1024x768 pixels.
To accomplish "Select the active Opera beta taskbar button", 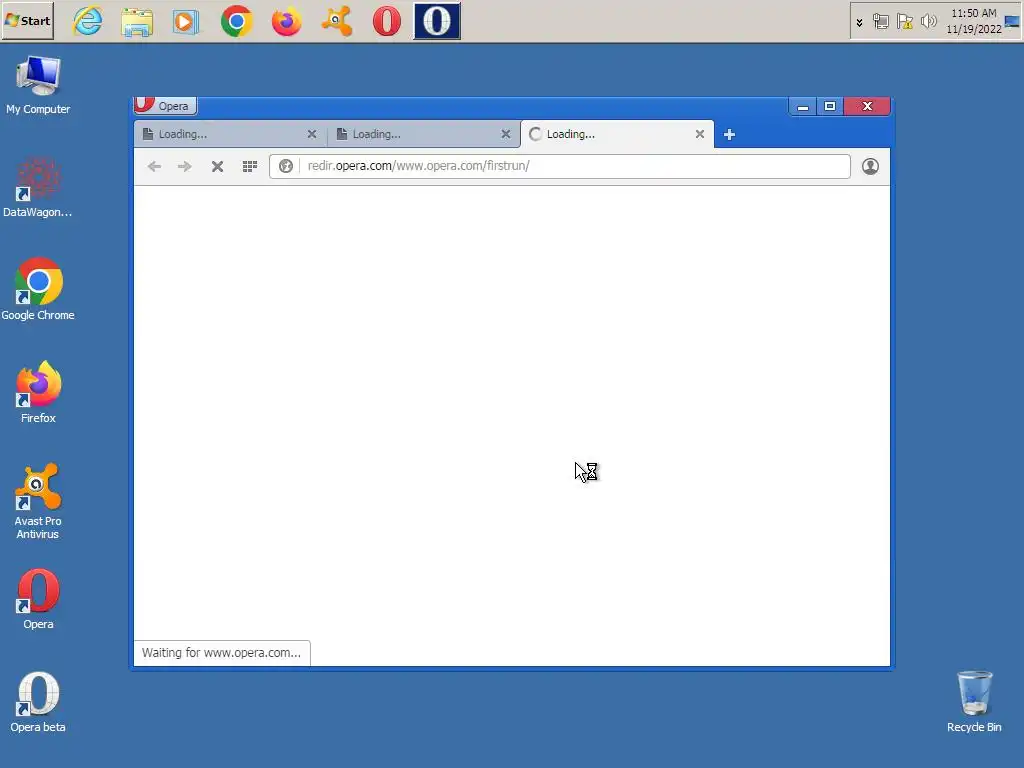I will coord(437,21).
